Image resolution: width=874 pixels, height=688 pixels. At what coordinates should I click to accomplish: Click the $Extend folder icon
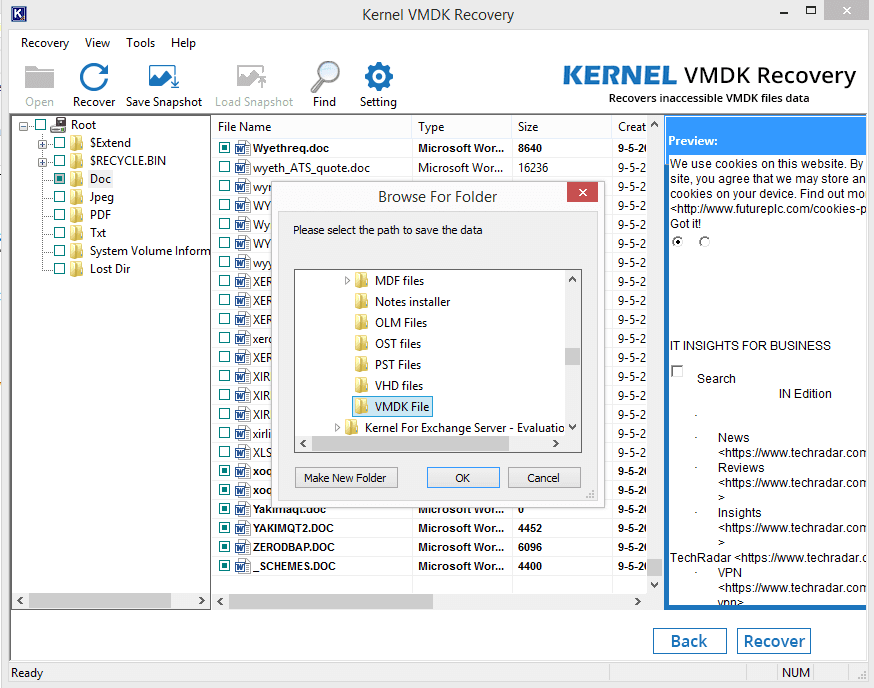tap(76, 143)
